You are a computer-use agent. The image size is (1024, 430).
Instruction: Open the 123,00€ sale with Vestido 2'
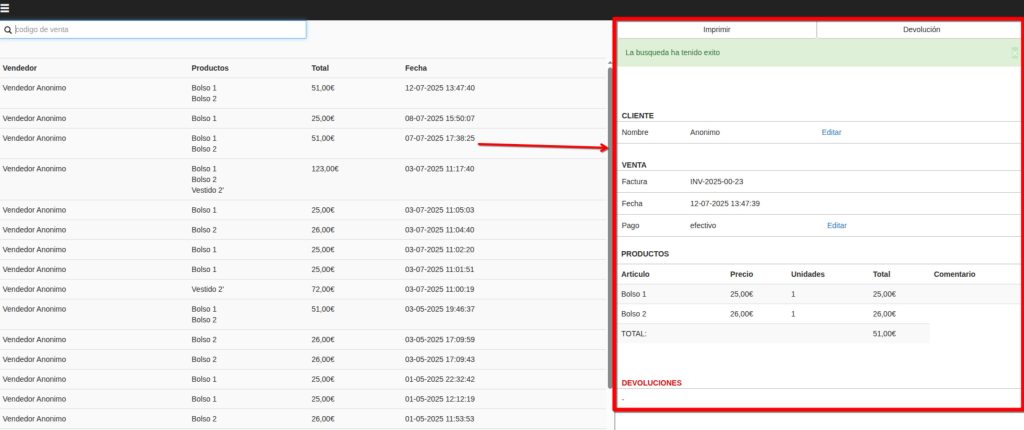point(300,179)
